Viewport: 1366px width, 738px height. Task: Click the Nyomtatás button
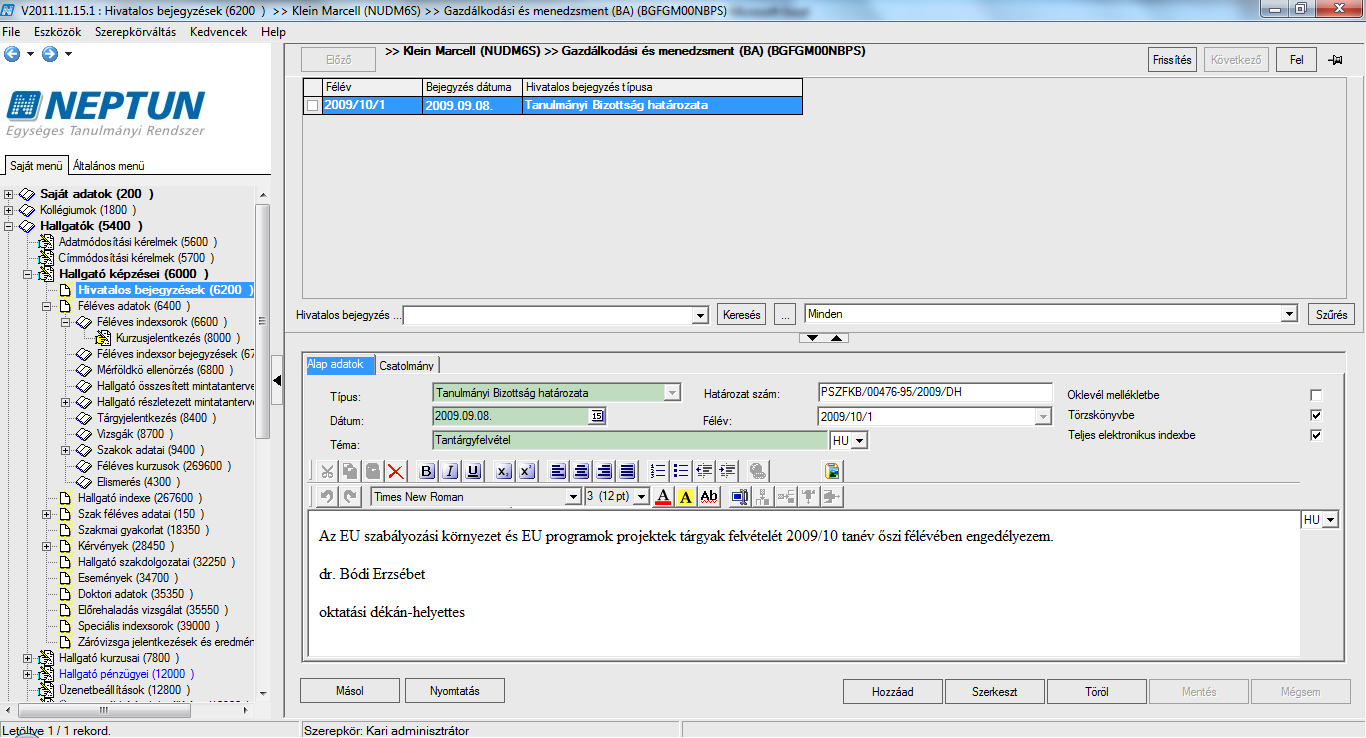click(x=455, y=691)
